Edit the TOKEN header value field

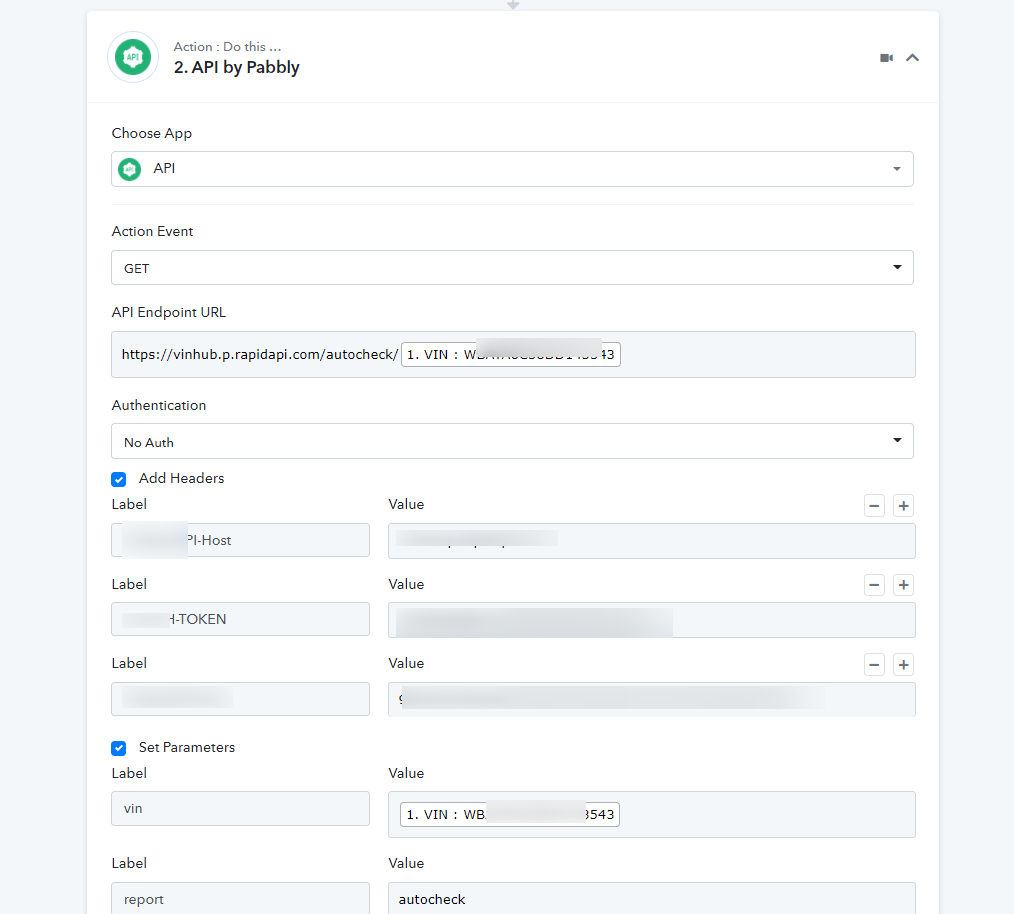tap(651, 620)
